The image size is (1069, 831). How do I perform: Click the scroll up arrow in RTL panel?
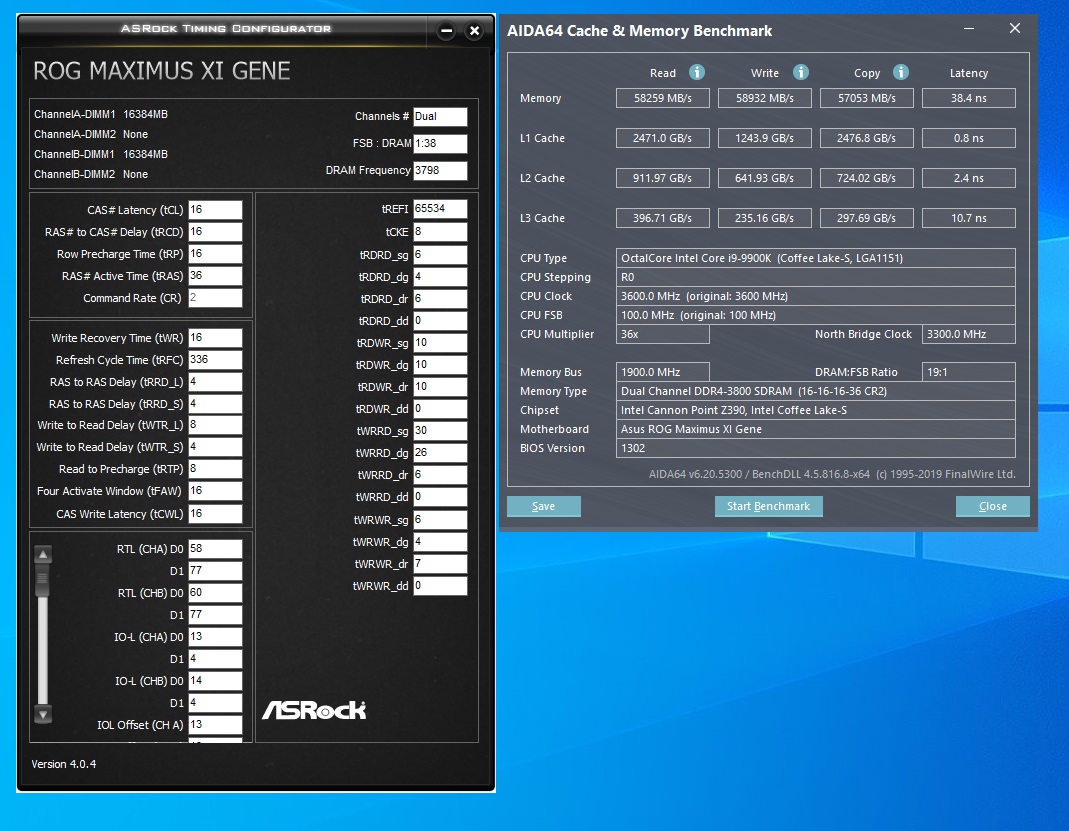[43, 554]
